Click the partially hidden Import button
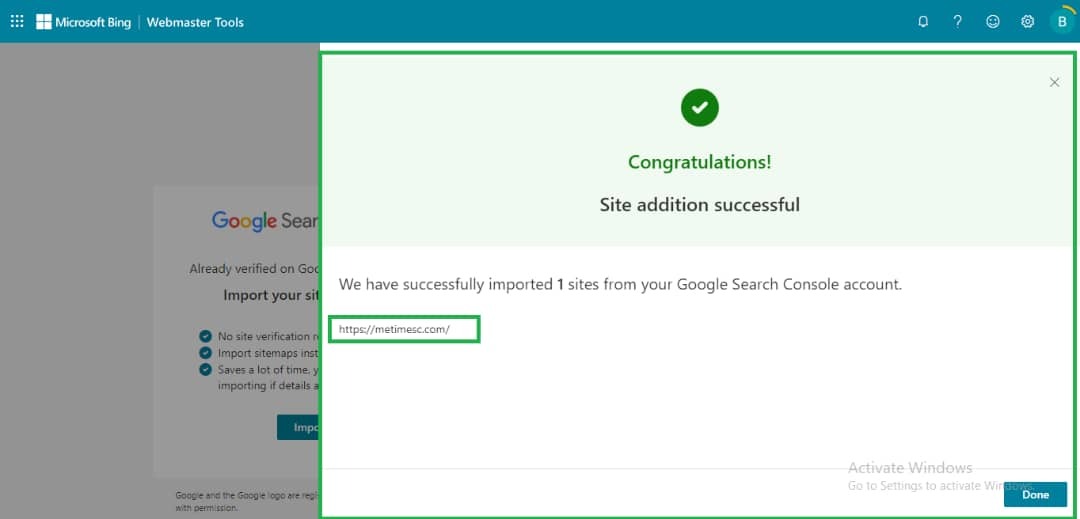This screenshot has height=519, width=1080. pos(298,427)
